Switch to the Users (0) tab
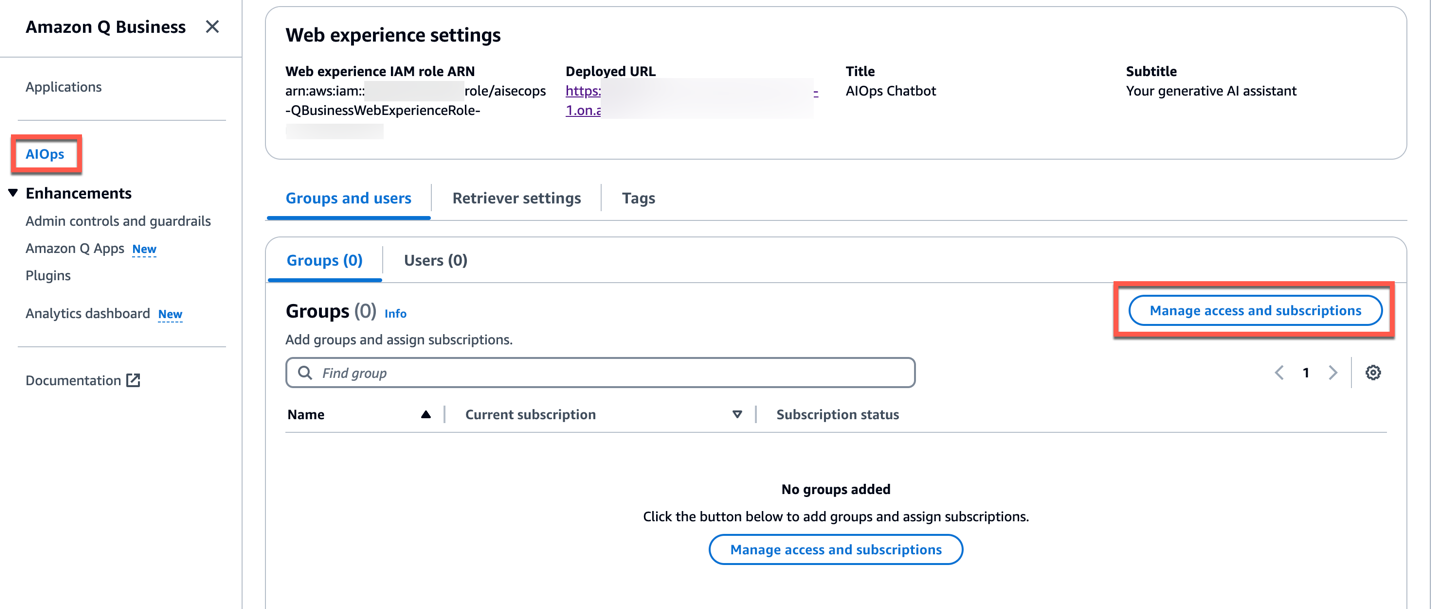 434,260
